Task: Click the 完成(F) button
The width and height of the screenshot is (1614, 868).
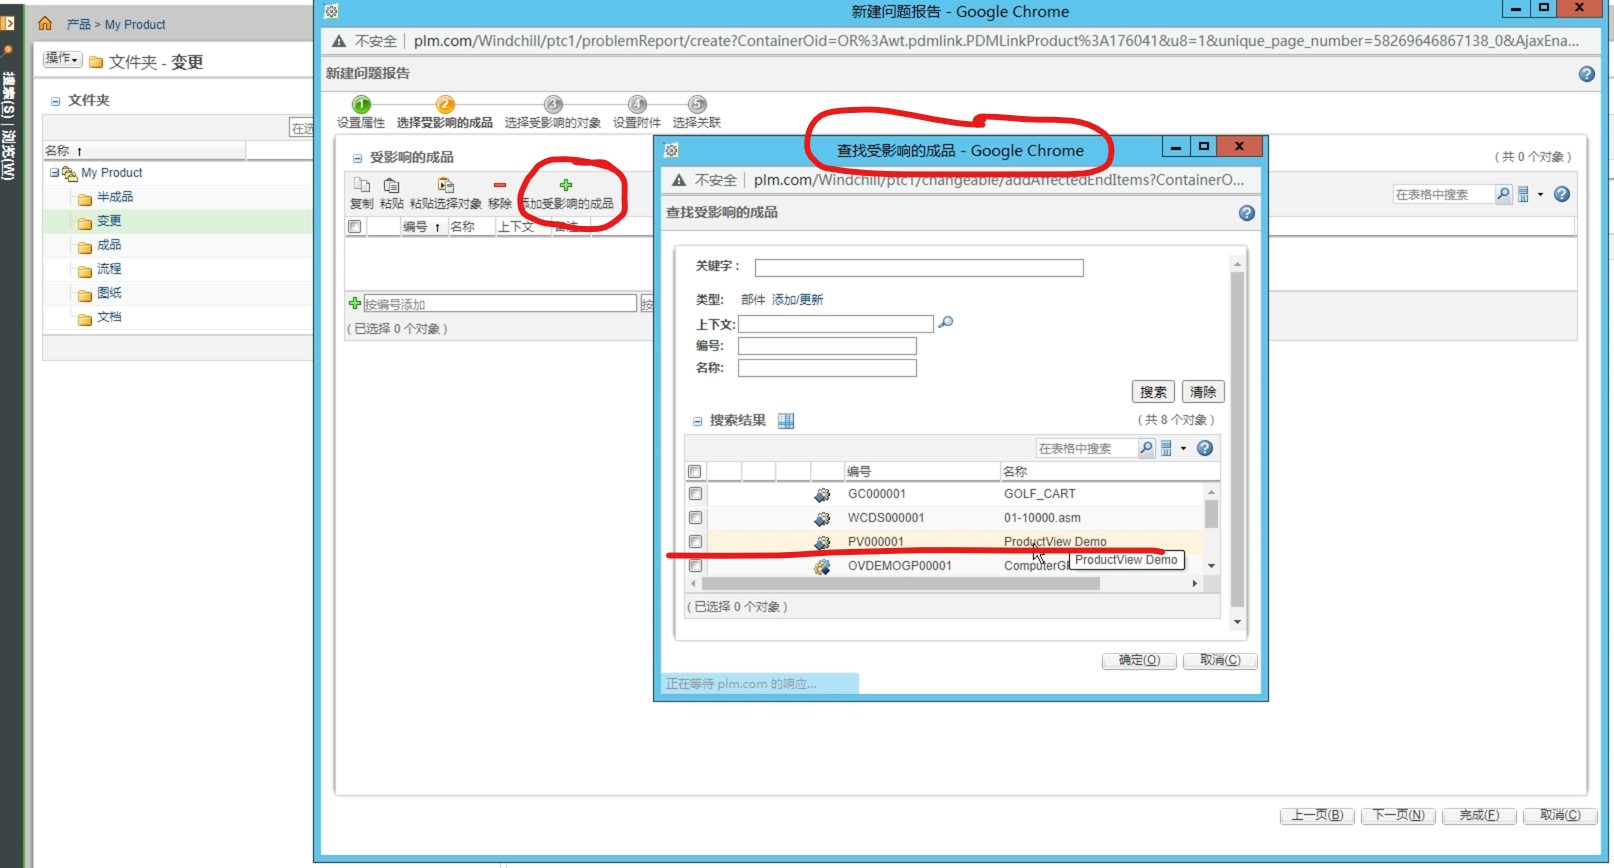Action: click(x=1479, y=815)
